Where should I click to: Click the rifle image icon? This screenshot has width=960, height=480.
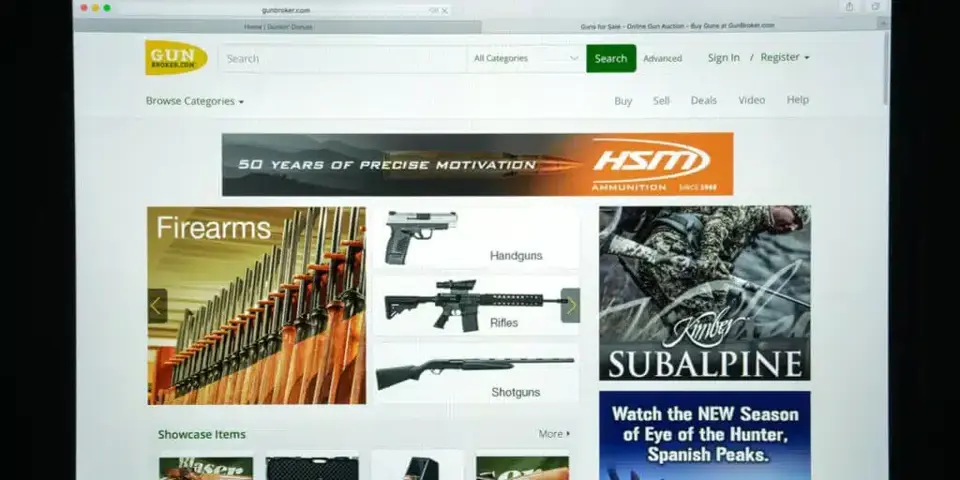coord(462,302)
